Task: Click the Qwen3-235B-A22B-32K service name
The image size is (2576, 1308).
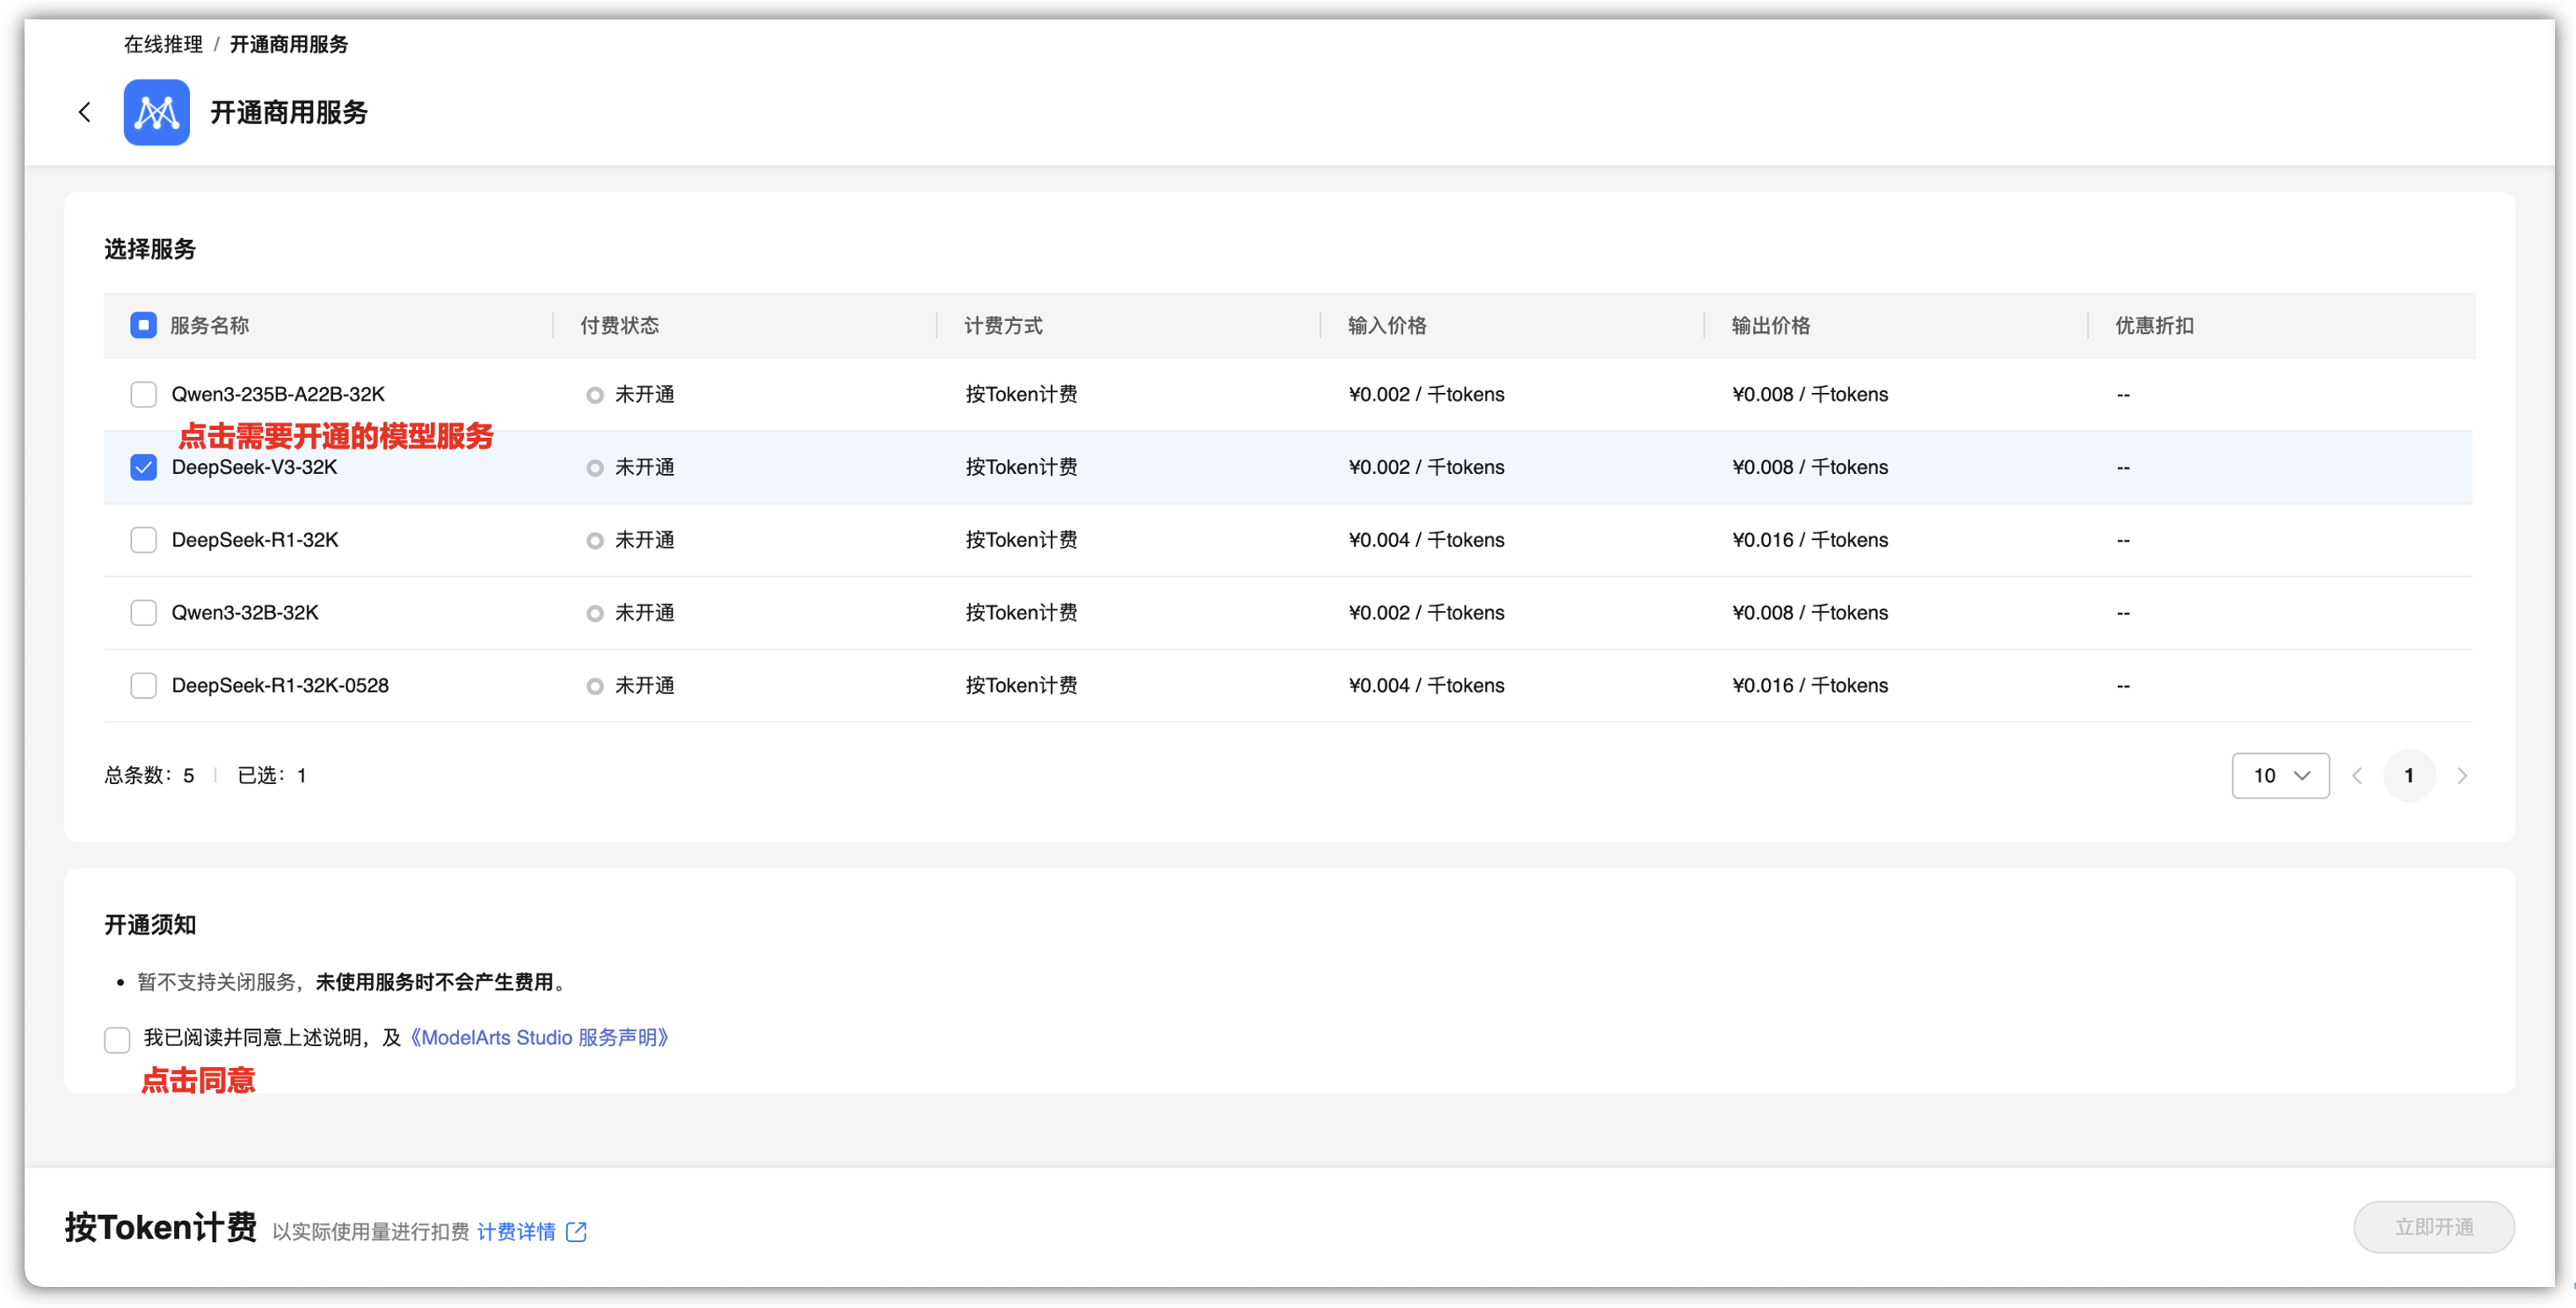Action: tap(278, 395)
